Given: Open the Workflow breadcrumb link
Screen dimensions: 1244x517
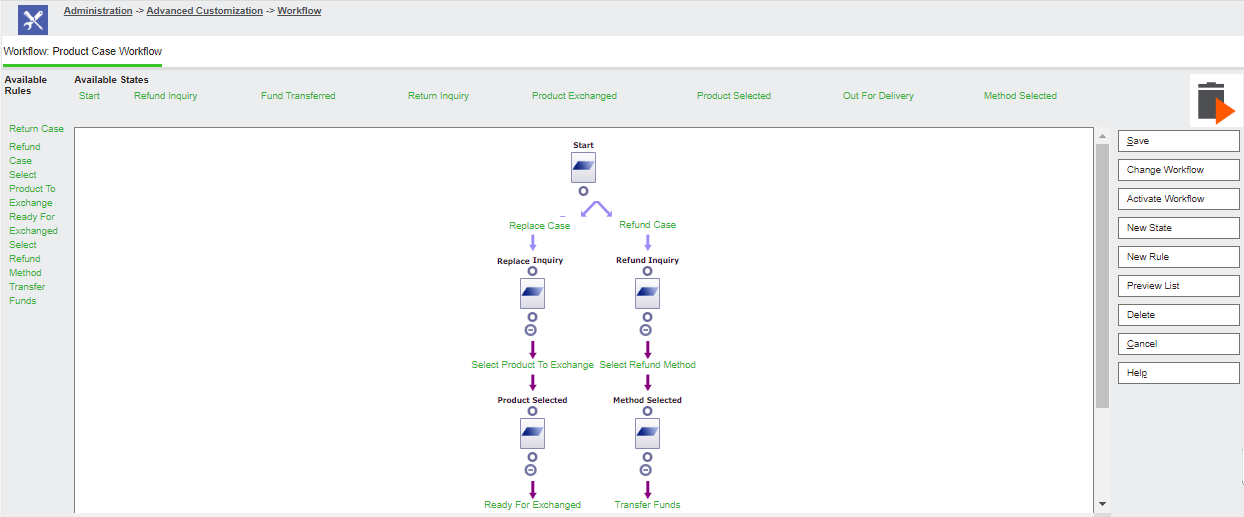Looking at the screenshot, I should tap(299, 11).
